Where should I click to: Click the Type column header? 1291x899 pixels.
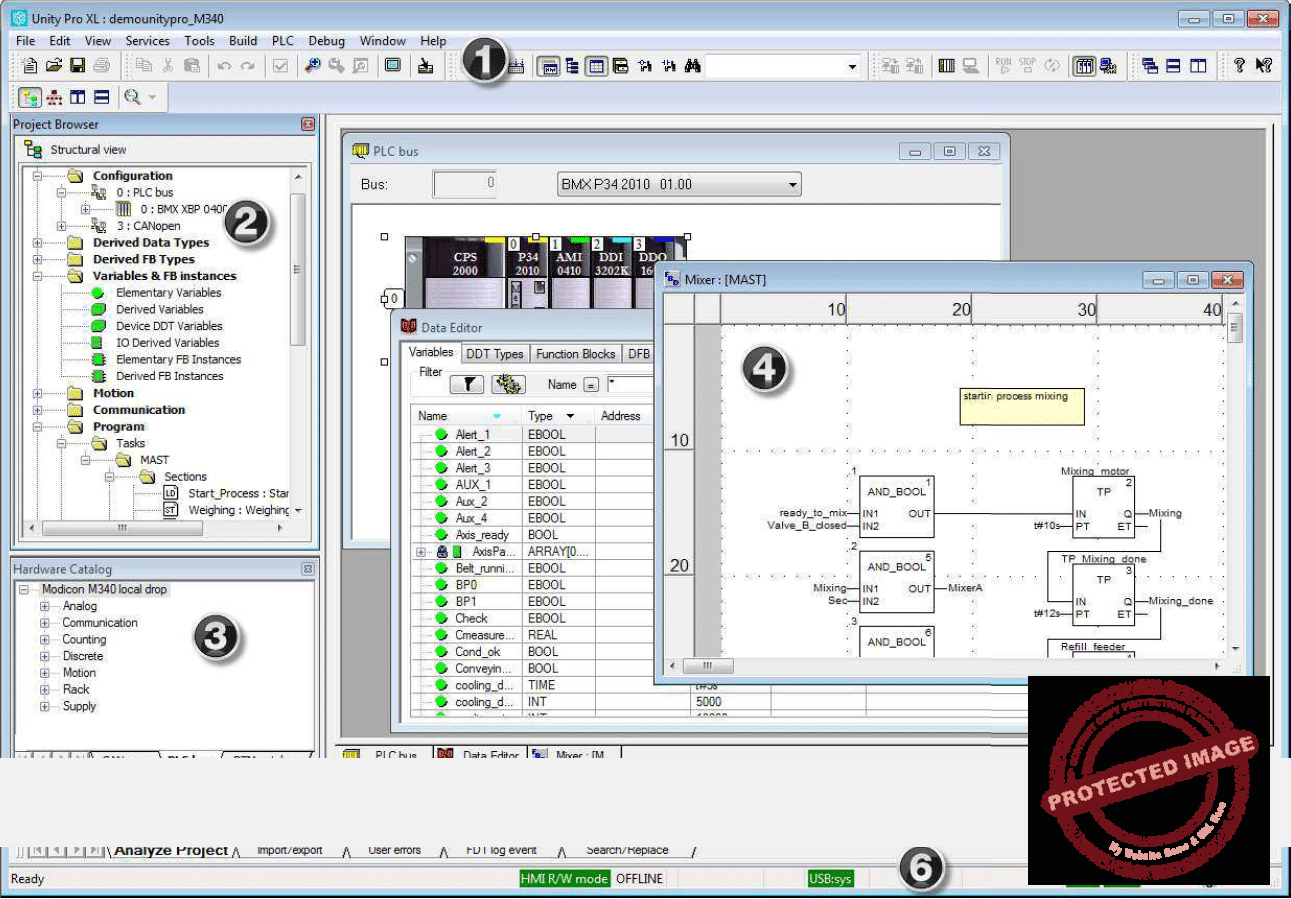557,416
